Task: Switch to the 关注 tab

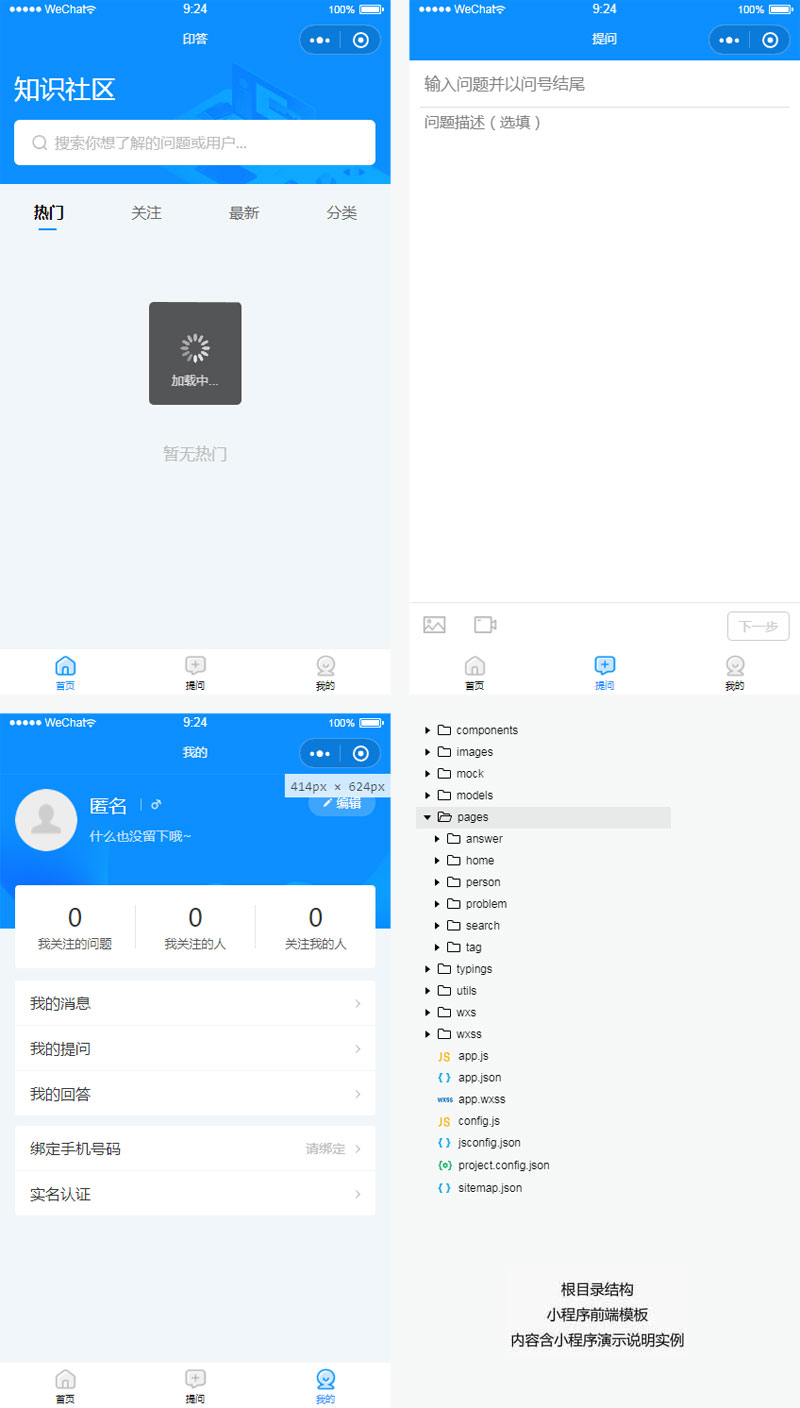Action: (146, 213)
